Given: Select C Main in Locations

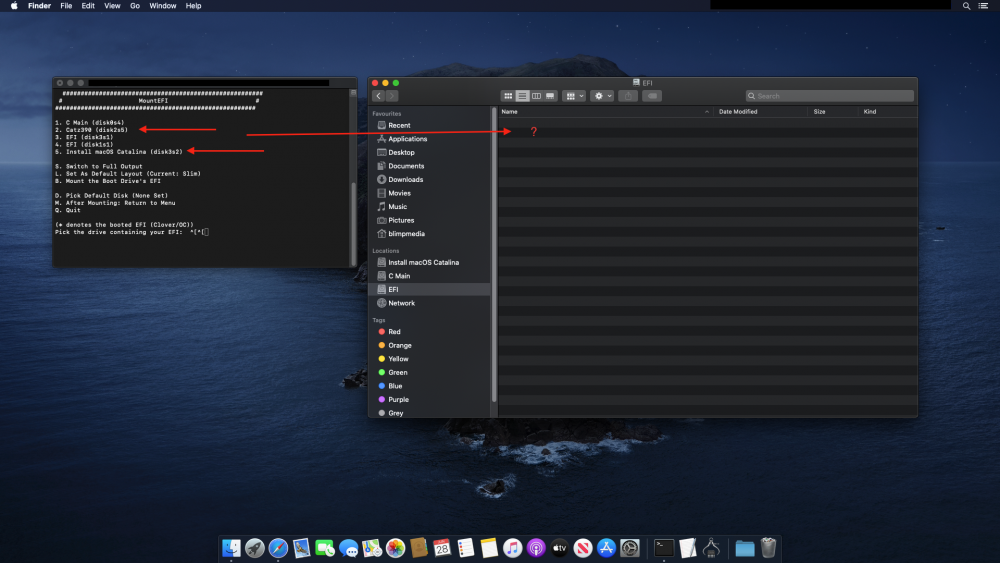Looking at the screenshot, I should pos(430,276).
